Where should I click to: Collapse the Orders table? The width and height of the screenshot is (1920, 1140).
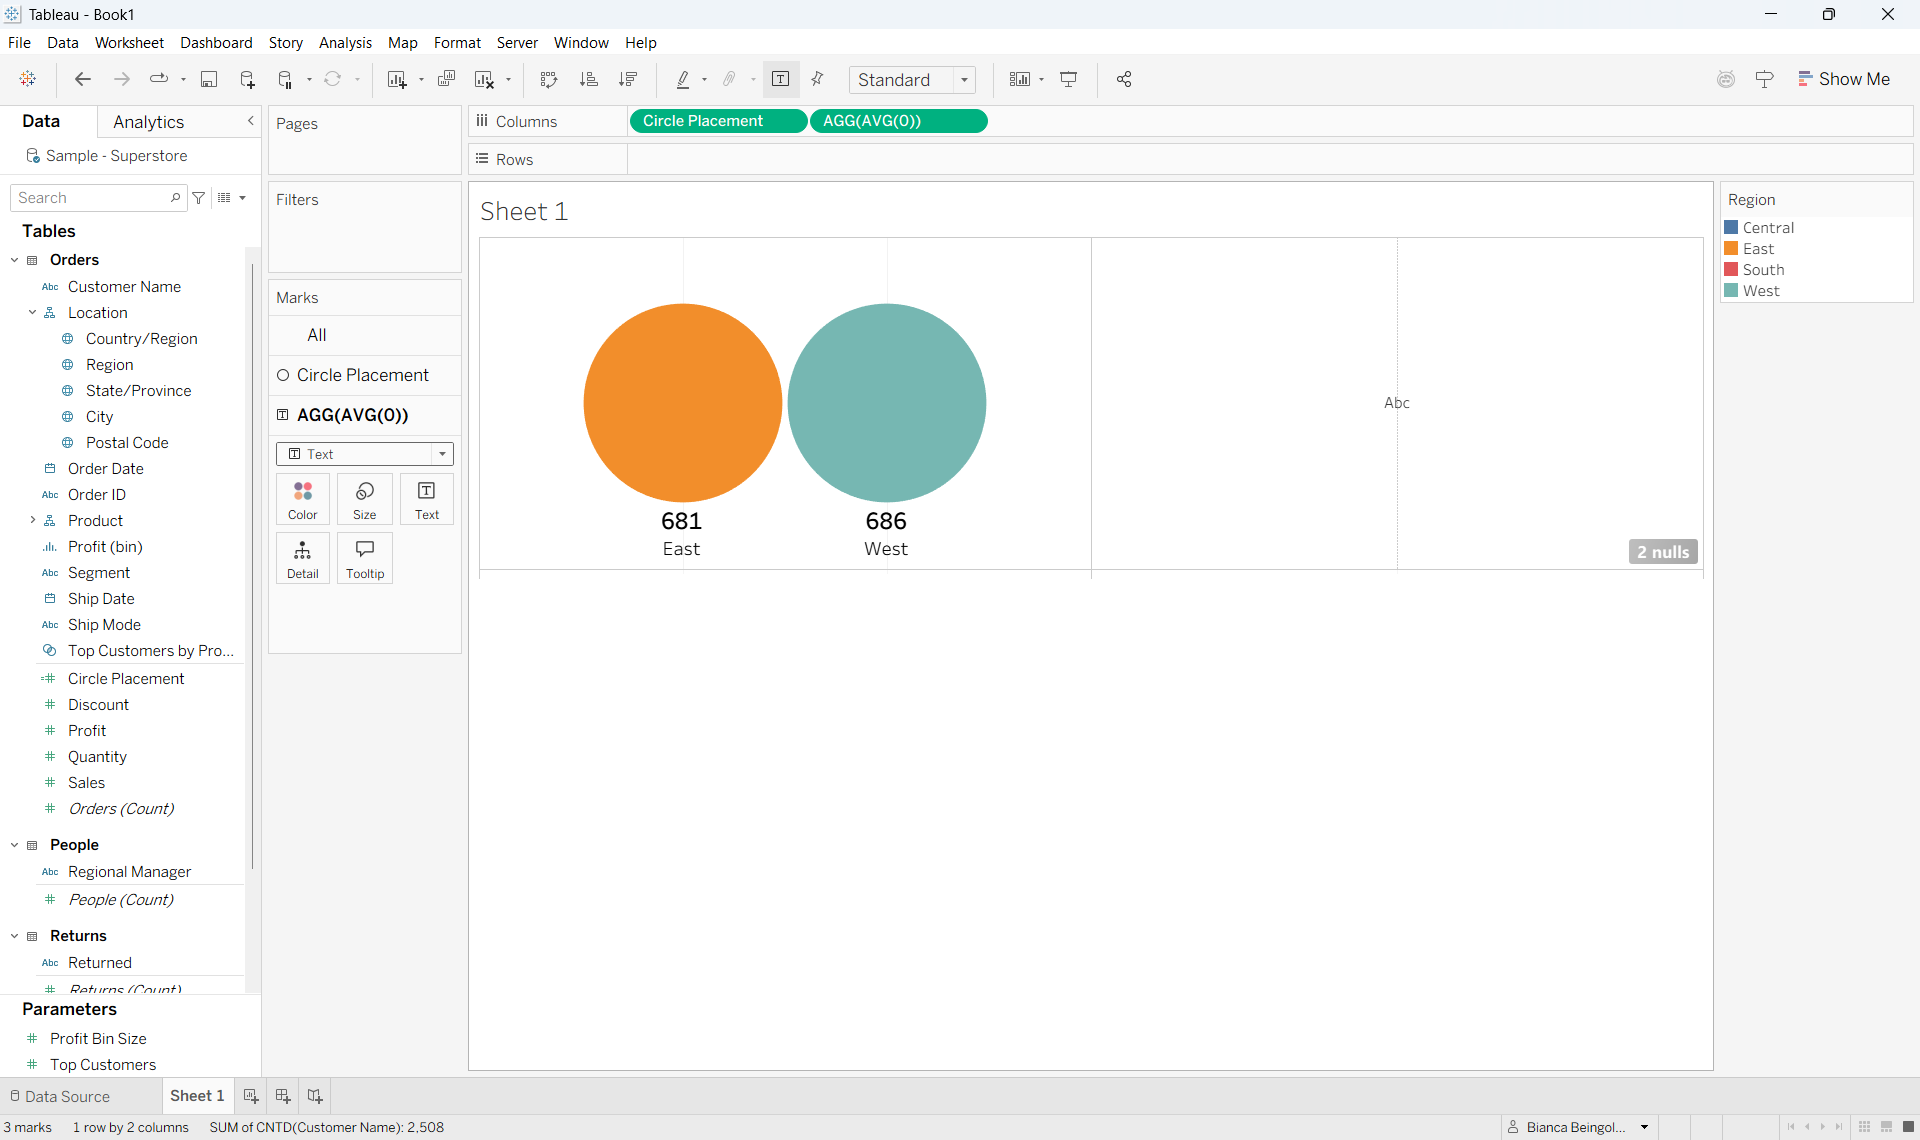click(x=14, y=260)
